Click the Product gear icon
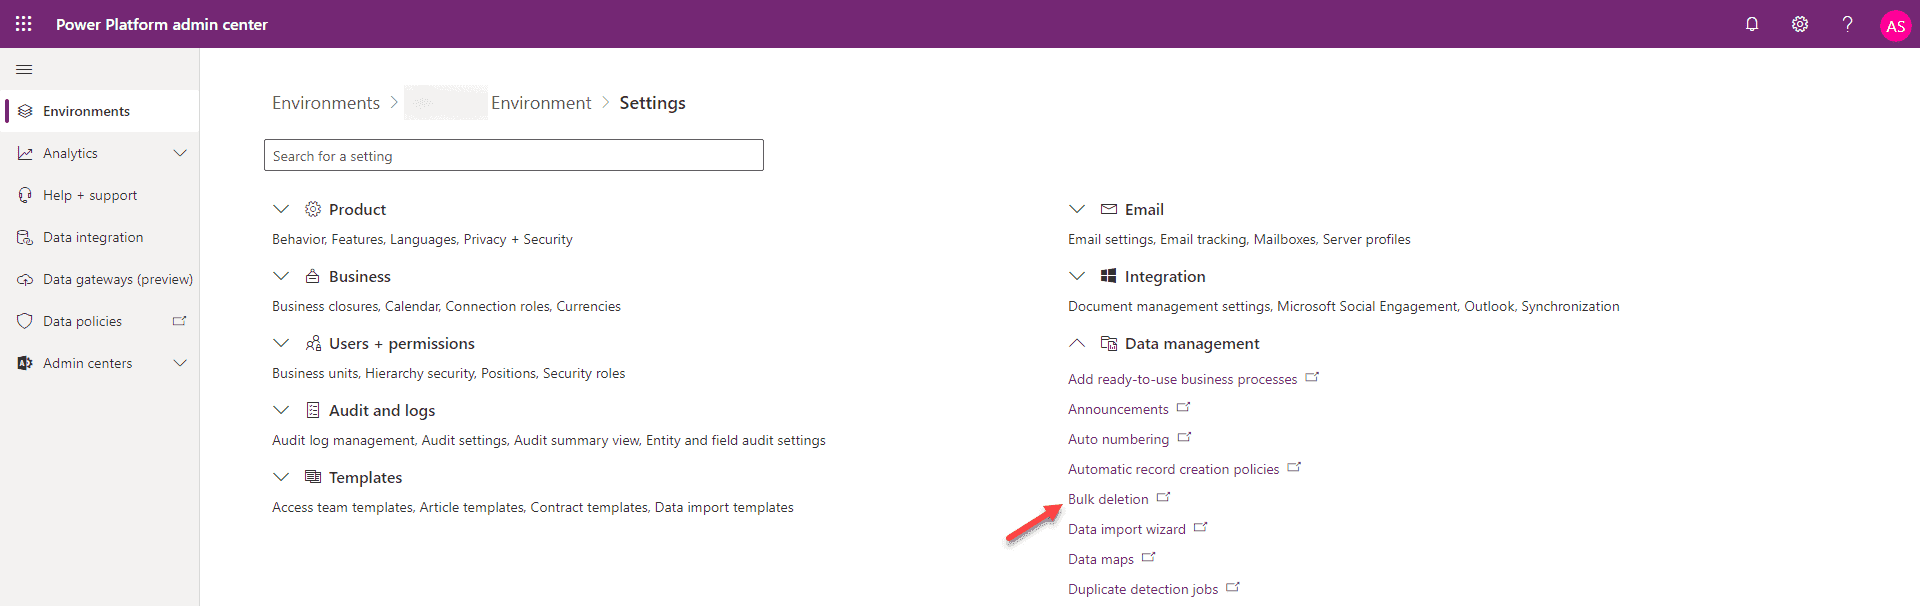The width and height of the screenshot is (1920, 606). tap(313, 209)
